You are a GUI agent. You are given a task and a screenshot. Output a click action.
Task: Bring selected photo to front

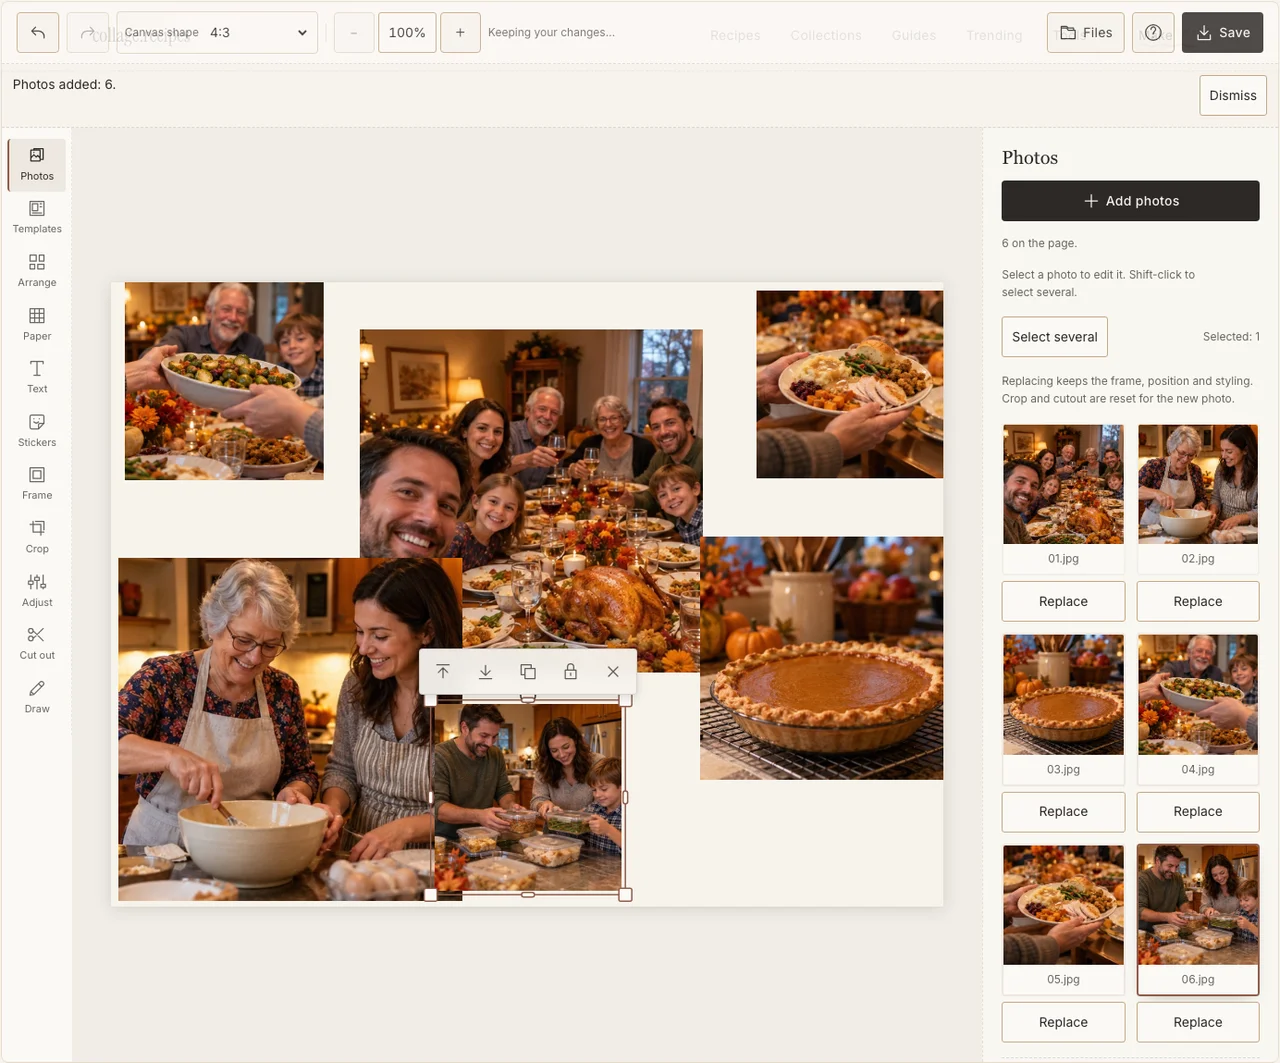pyautogui.click(x=443, y=672)
